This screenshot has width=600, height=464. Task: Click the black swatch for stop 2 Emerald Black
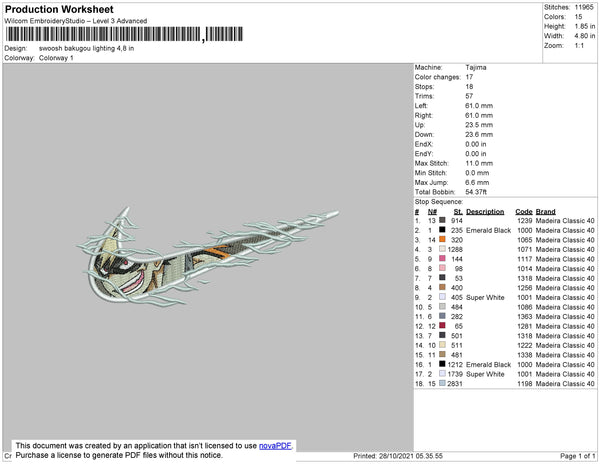point(442,230)
